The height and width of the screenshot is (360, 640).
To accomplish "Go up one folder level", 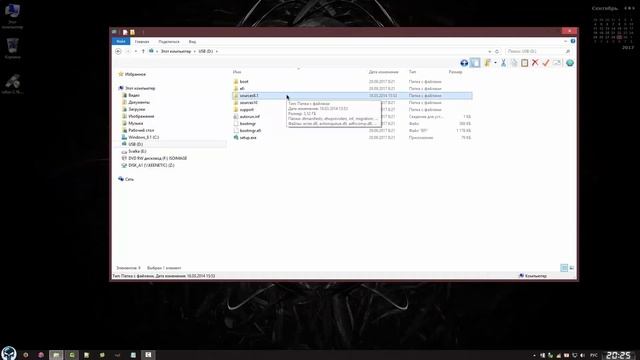I will [143, 51].
